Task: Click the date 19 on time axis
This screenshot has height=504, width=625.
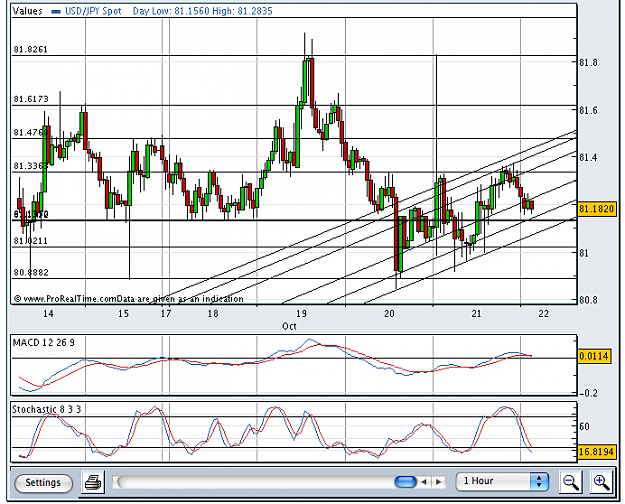Action: click(x=301, y=314)
